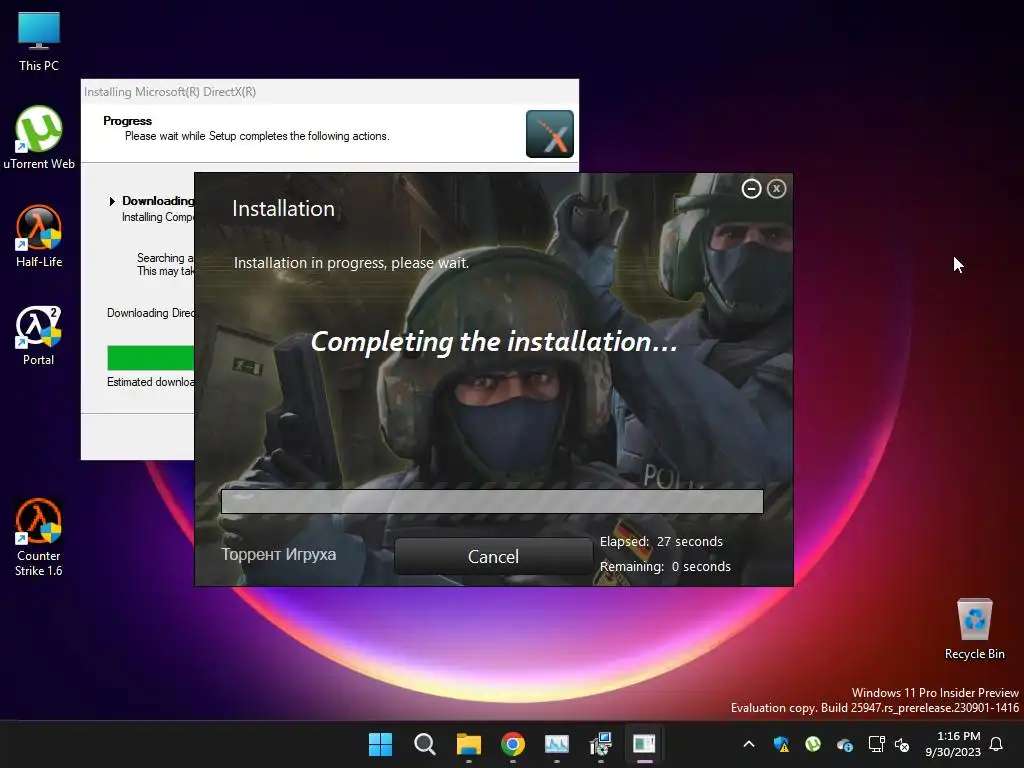This screenshot has width=1024, height=768.
Task: Click the 'Installing Microsoft(R) DirectX(R)' title bar
Action: pyautogui.click(x=330, y=91)
